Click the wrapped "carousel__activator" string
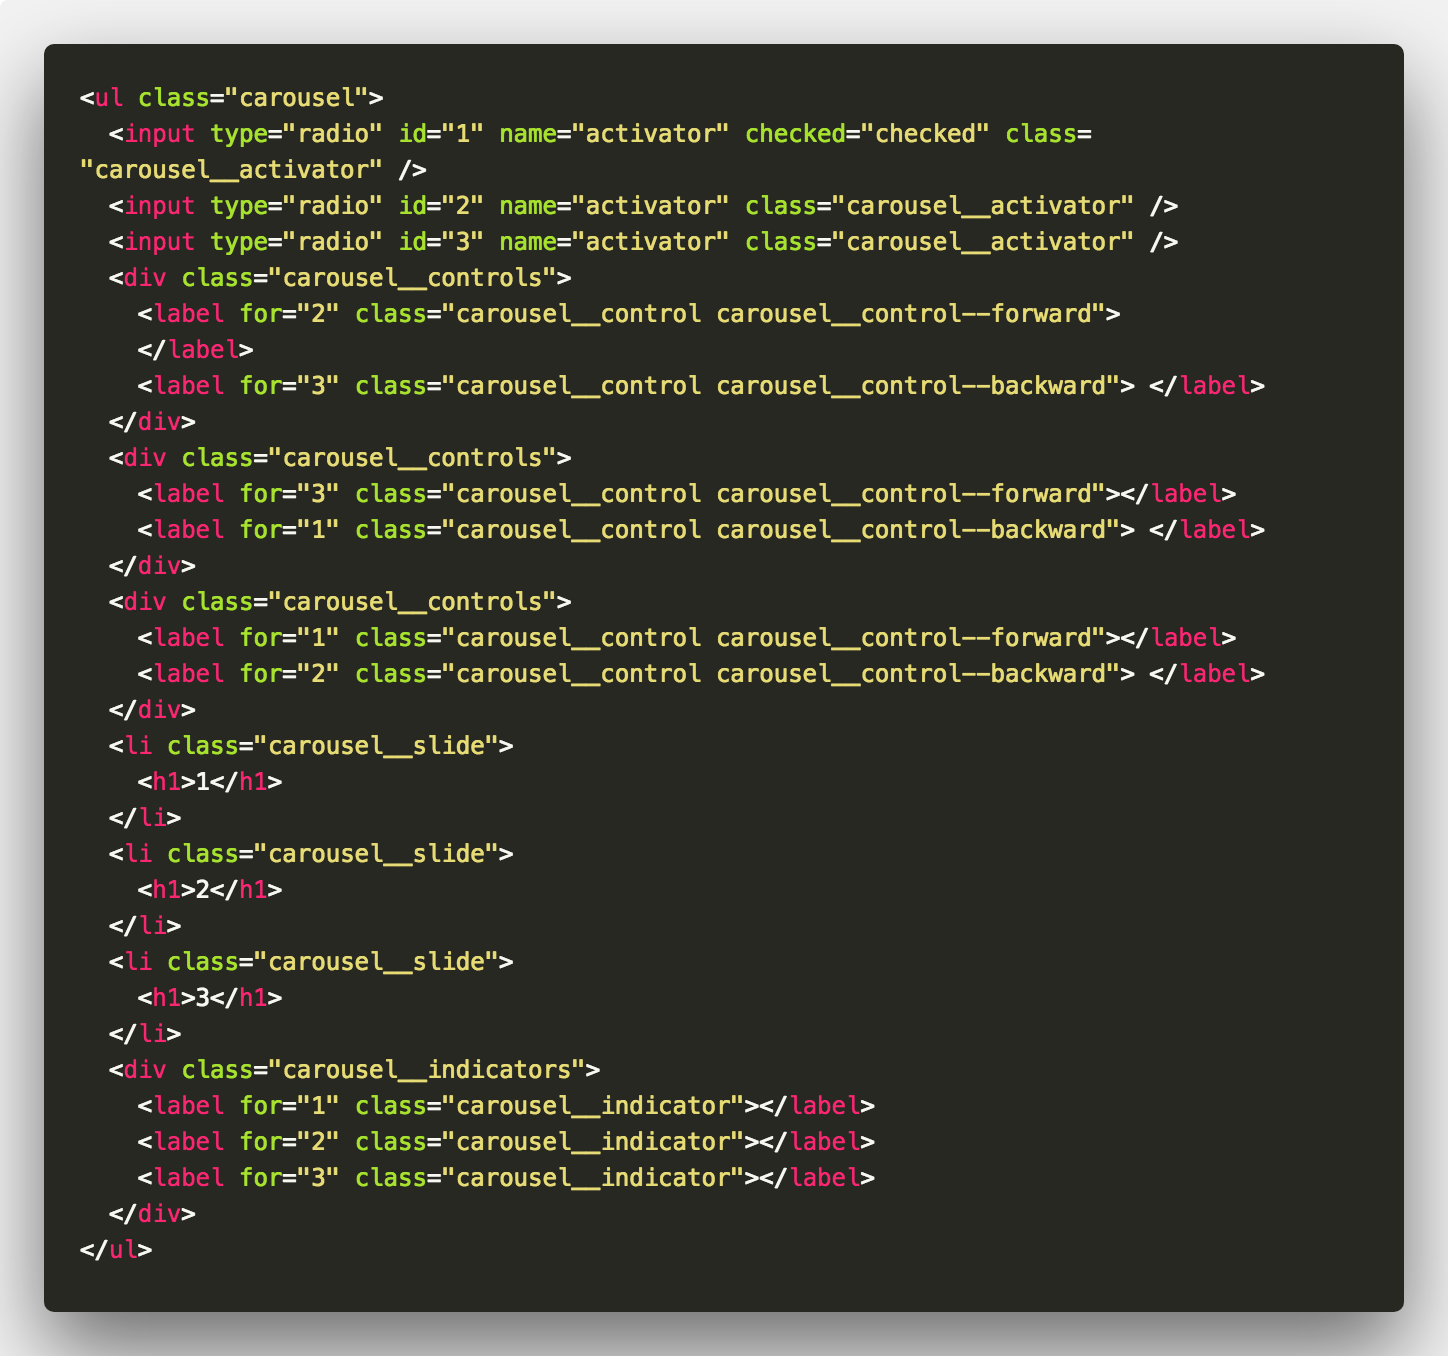The image size is (1448, 1356). pos(232,170)
